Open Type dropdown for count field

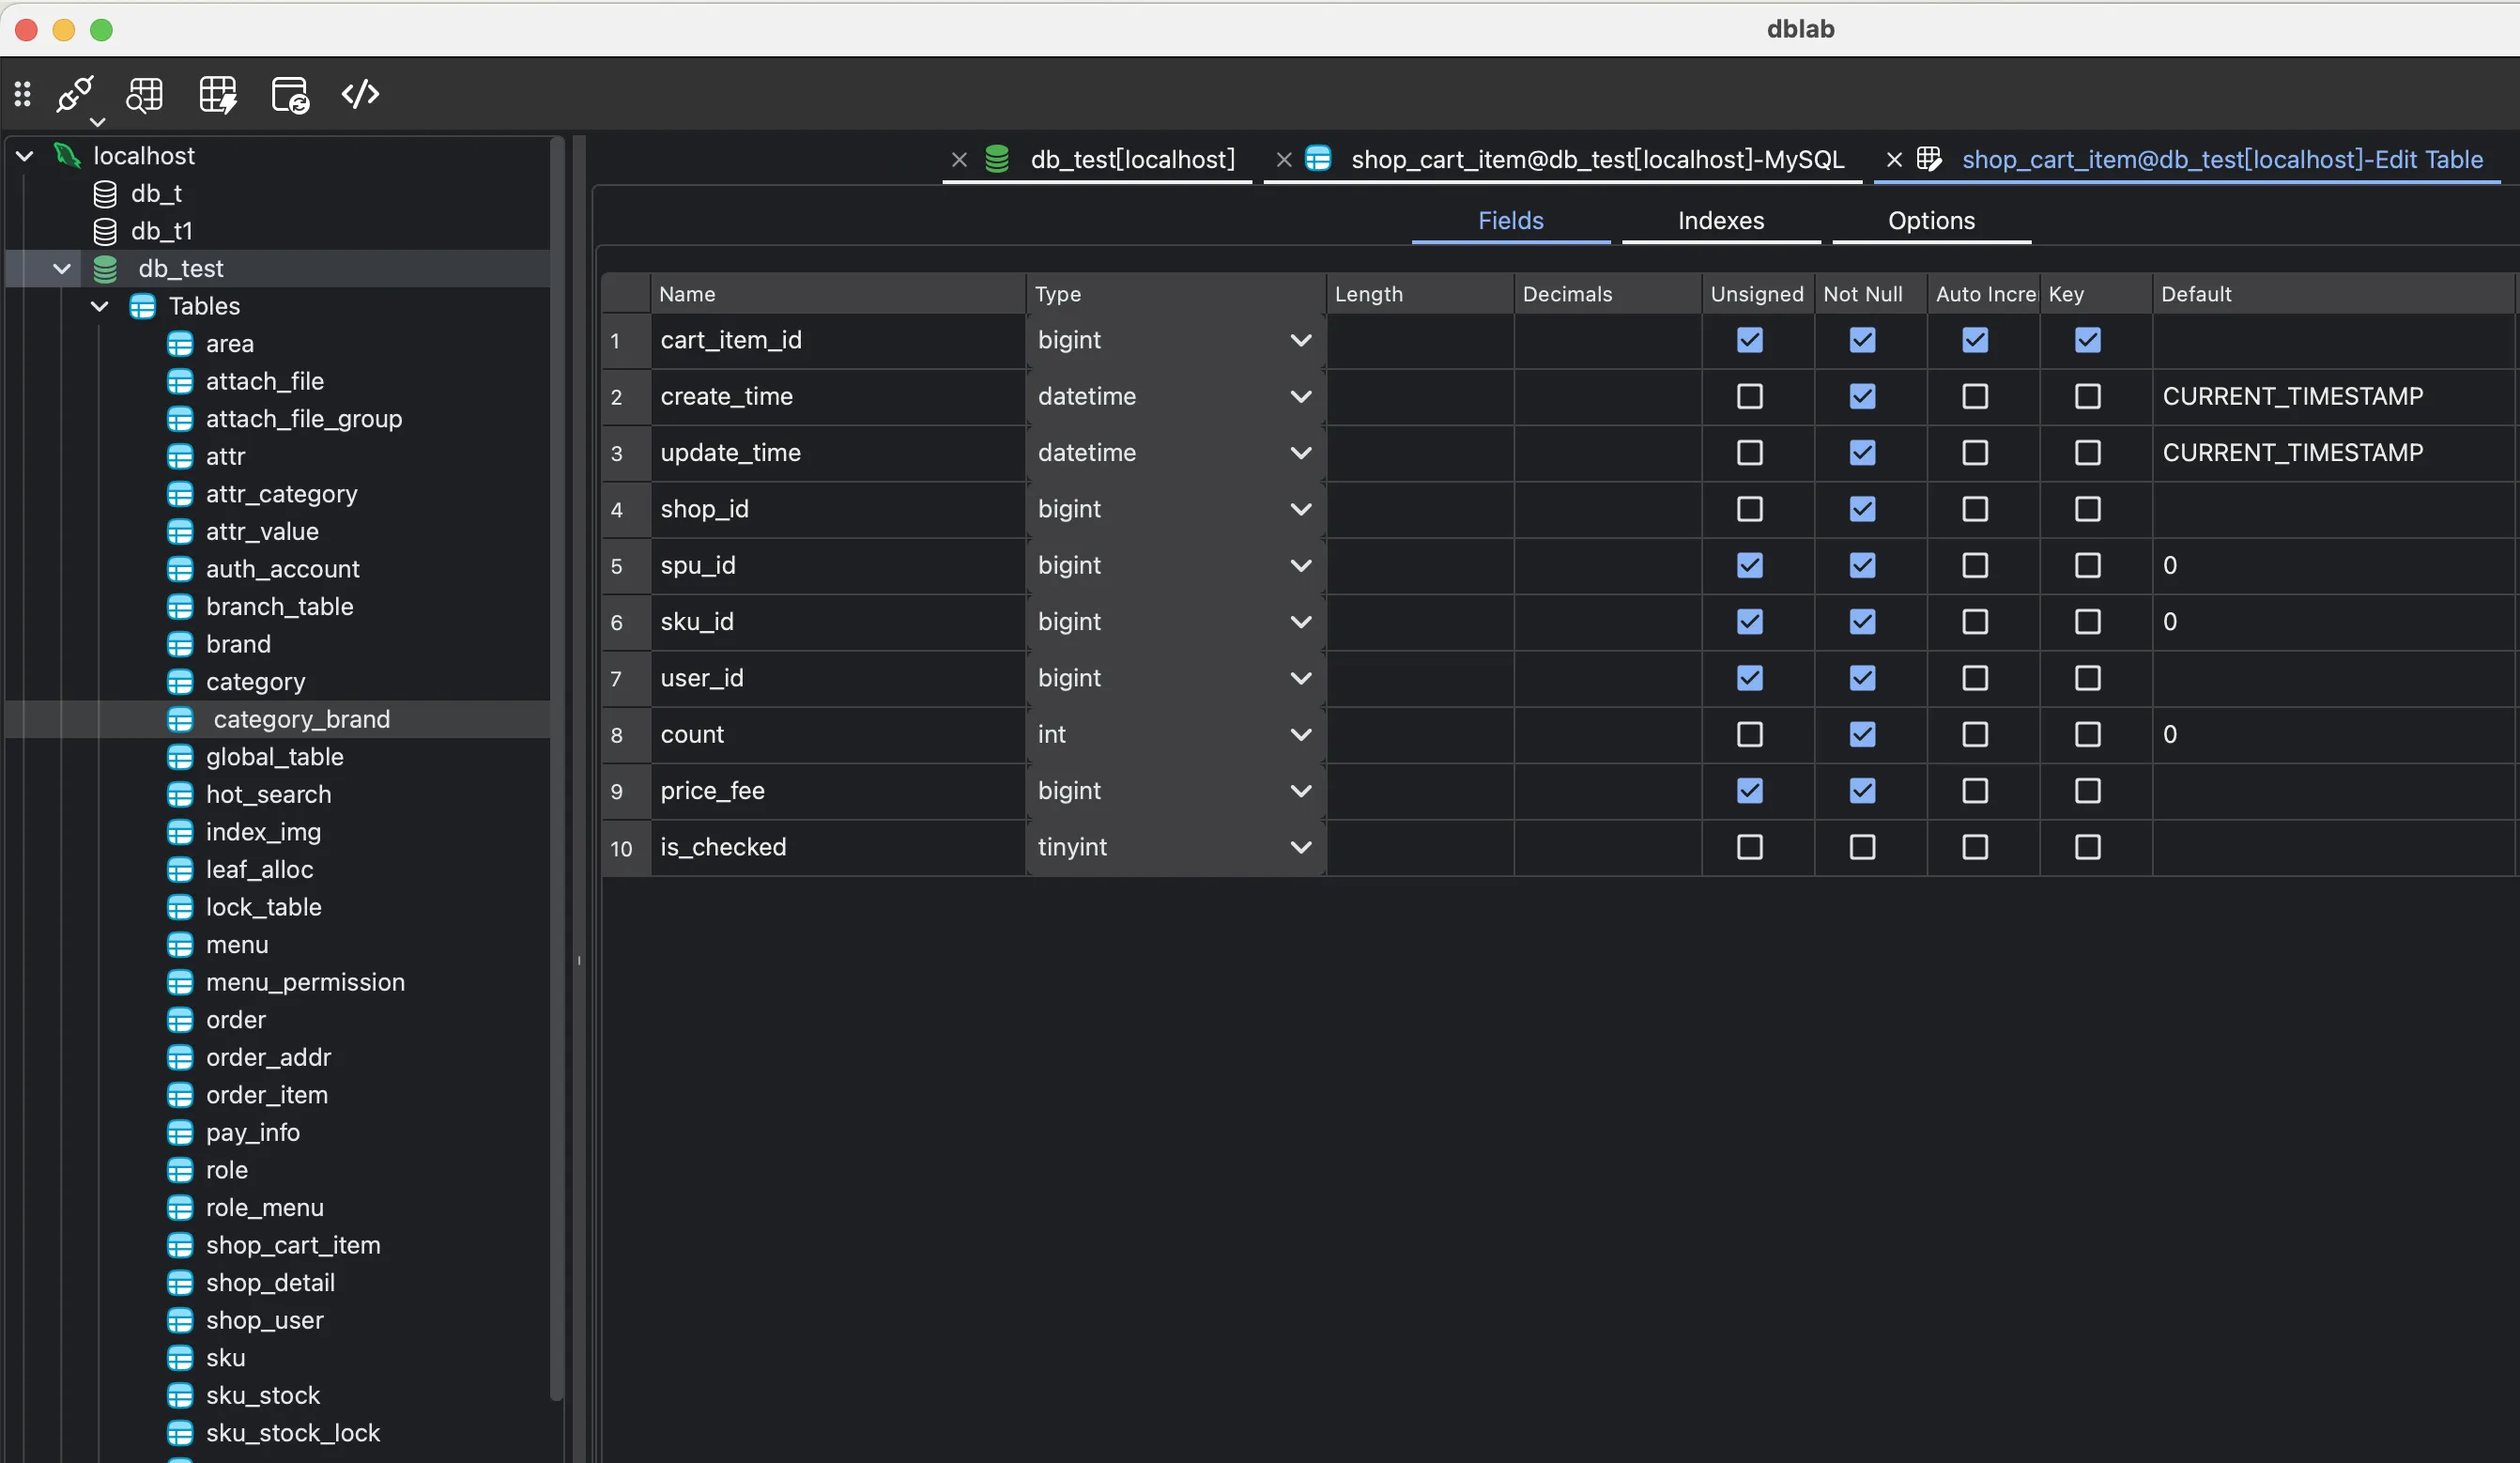1300,734
